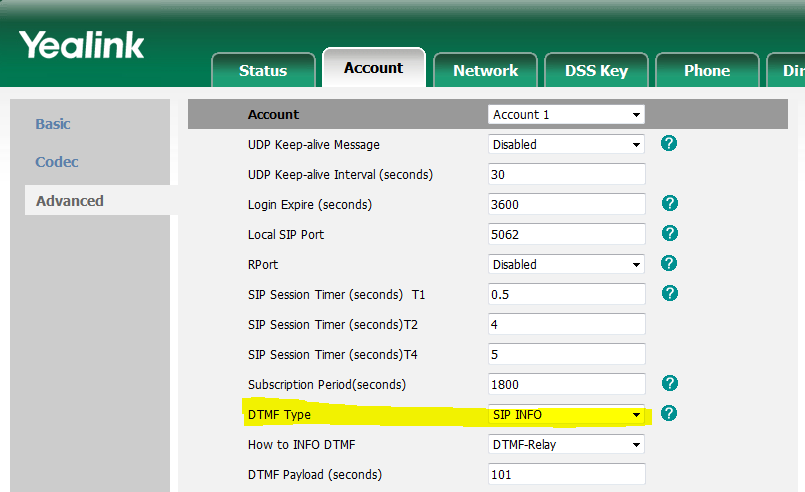Expand UDP Keep-alive Message dropdown

[566, 145]
